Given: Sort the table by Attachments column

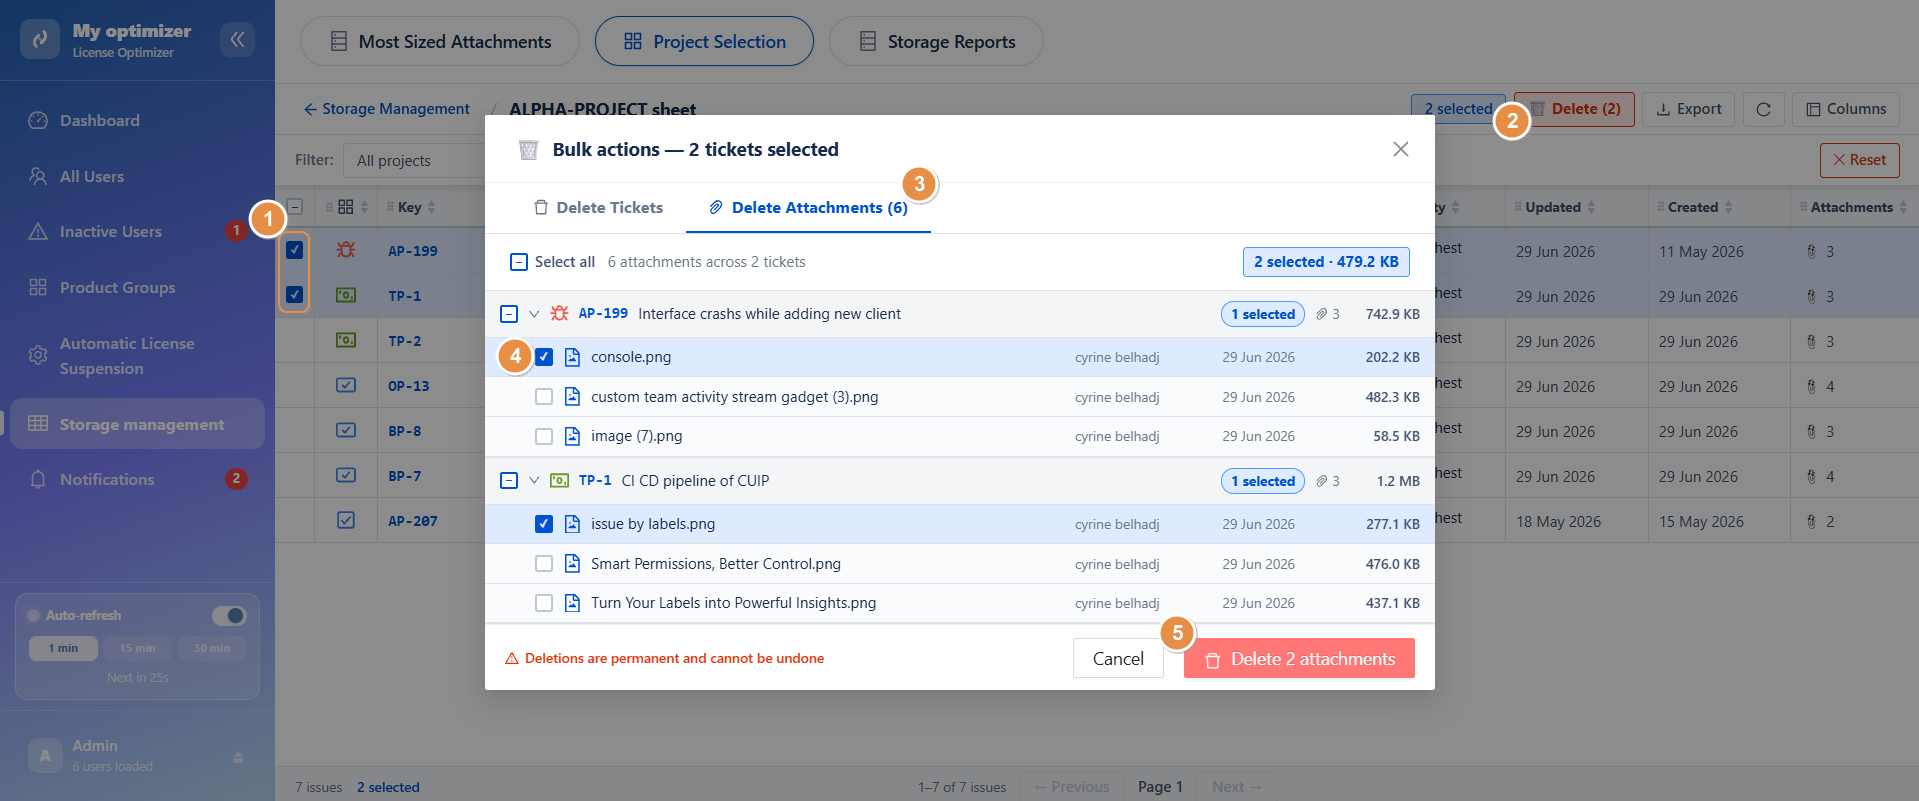Looking at the screenshot, I should (x=1853, y=207).
